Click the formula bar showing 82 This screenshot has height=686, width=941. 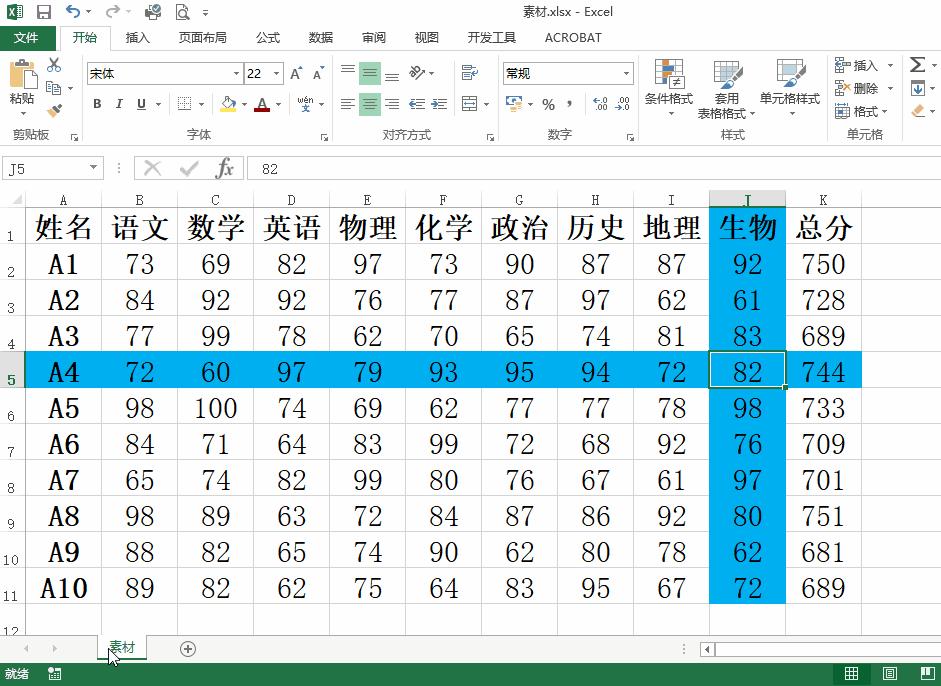click(x=594, y=169)
